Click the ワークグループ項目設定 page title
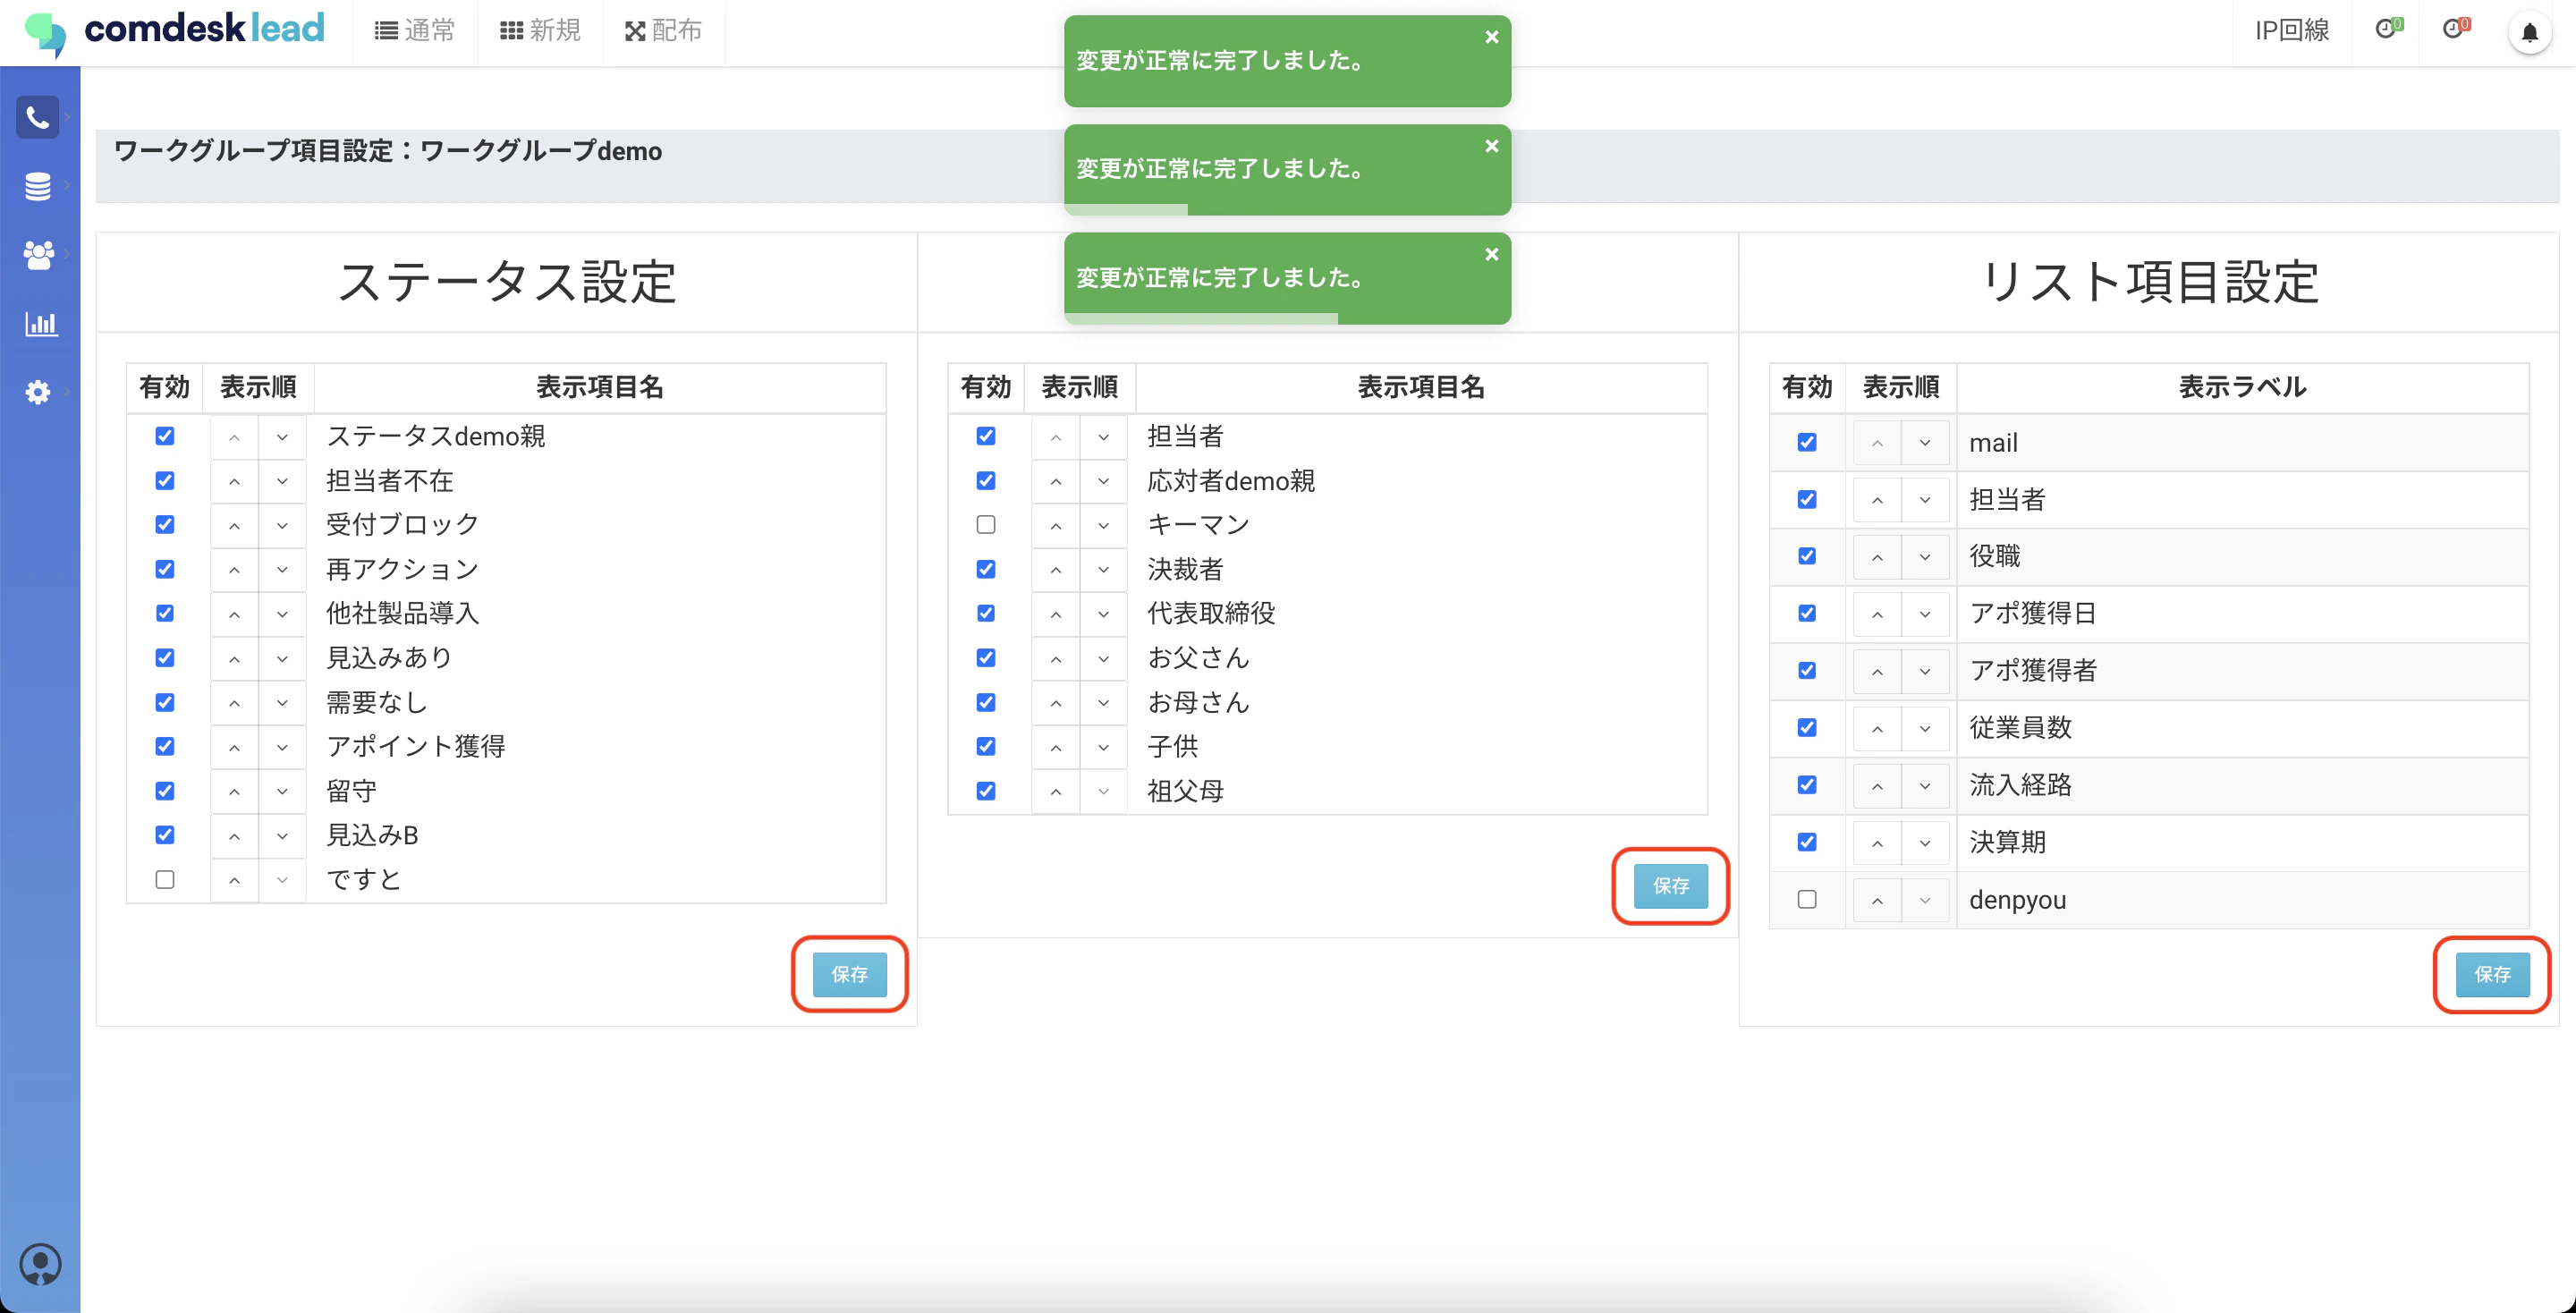The width and height of the screenshot is (2576, 1313). [388, 151]
